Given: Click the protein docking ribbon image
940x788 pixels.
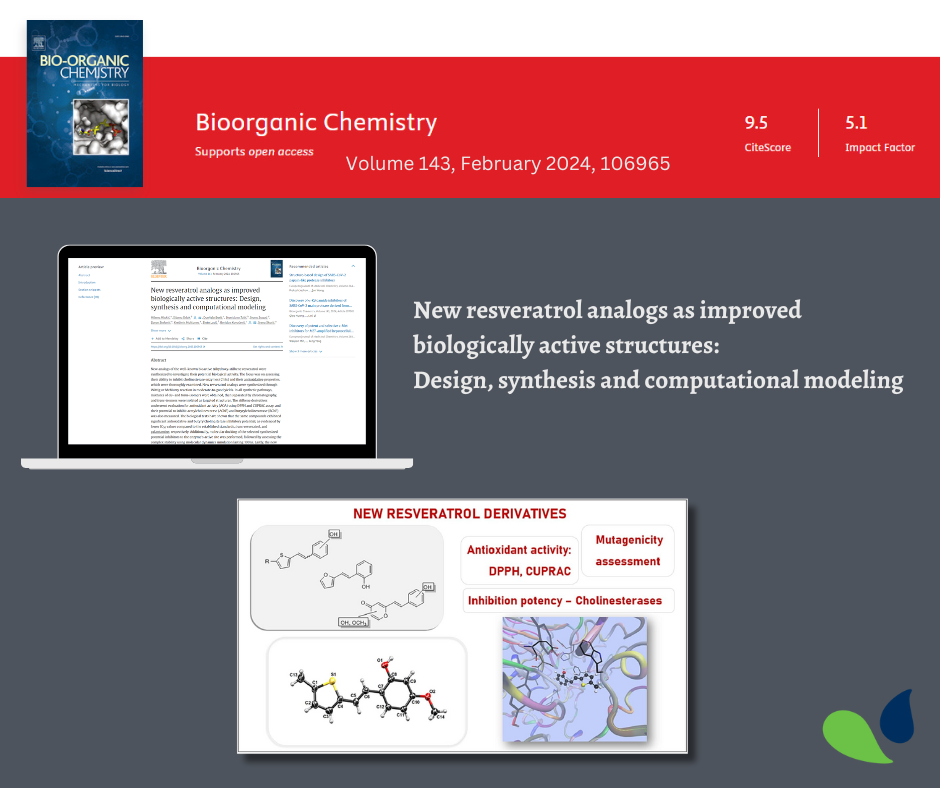Looking at the screenshot, I should pos(574,679).
